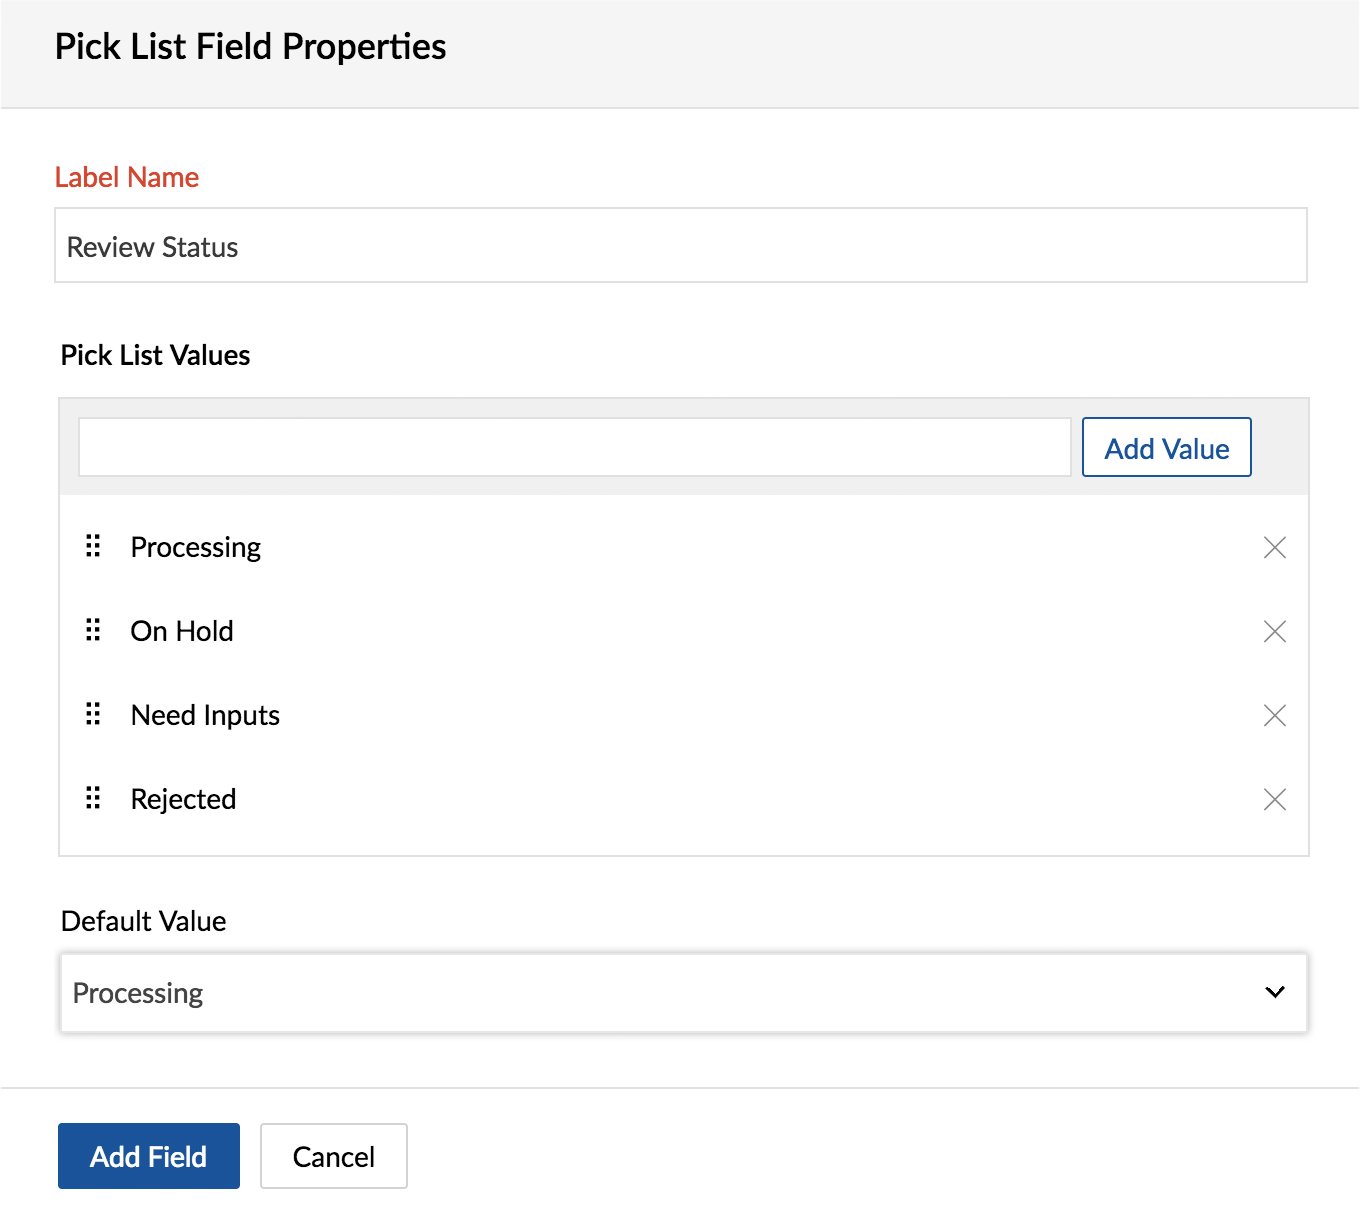The height and width of the screenshot is (1208, 1360).
Task: Click the Pick List Field Properties title
Action: click(x=250, y=47)
